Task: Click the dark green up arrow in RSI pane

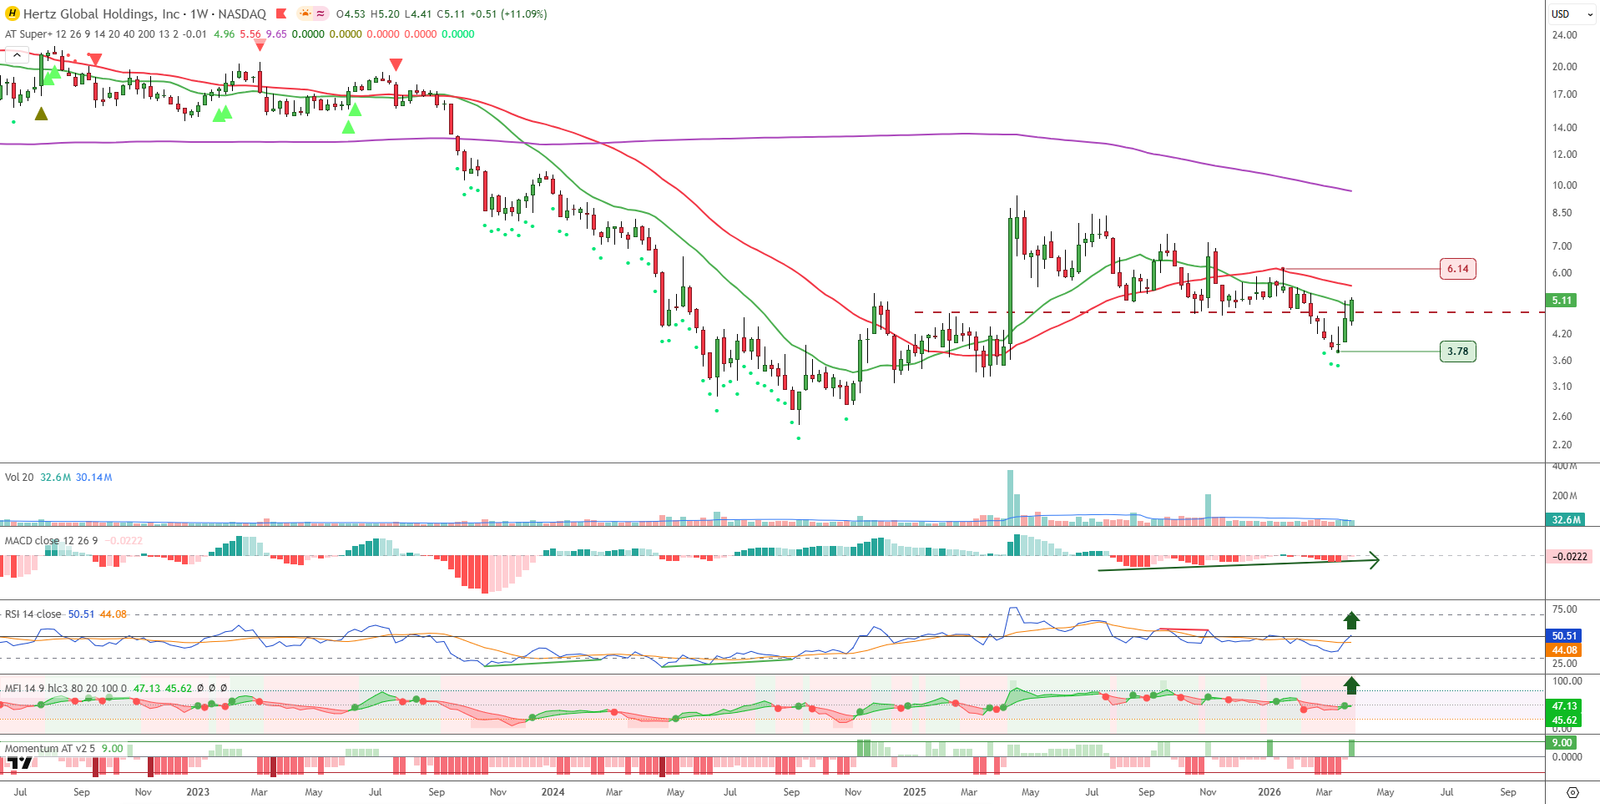Action: pyautogui.click(x=1351, y=620)
